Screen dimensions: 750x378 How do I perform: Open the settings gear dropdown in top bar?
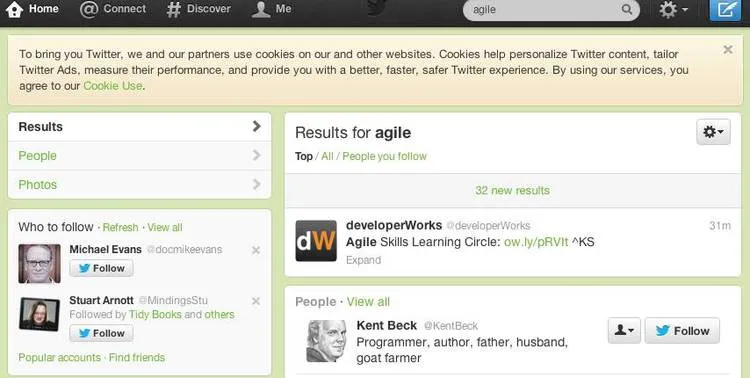point(673,10)
